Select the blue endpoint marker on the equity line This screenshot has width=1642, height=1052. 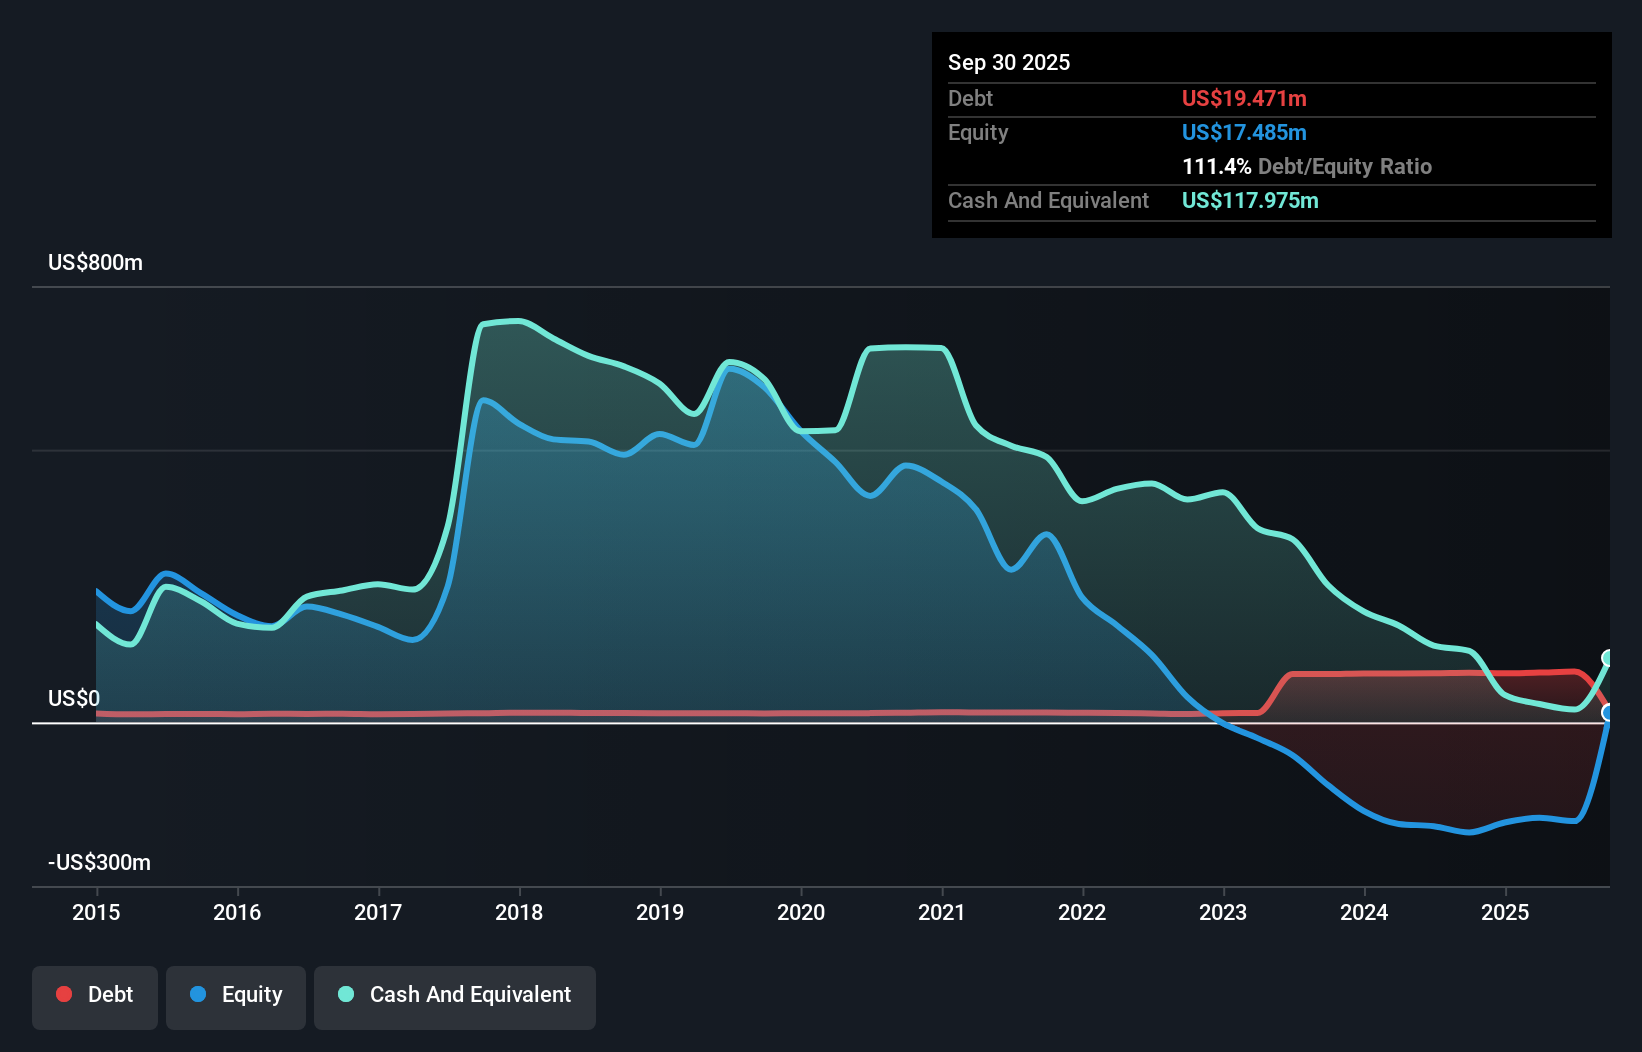click(x=1608, y=712)
